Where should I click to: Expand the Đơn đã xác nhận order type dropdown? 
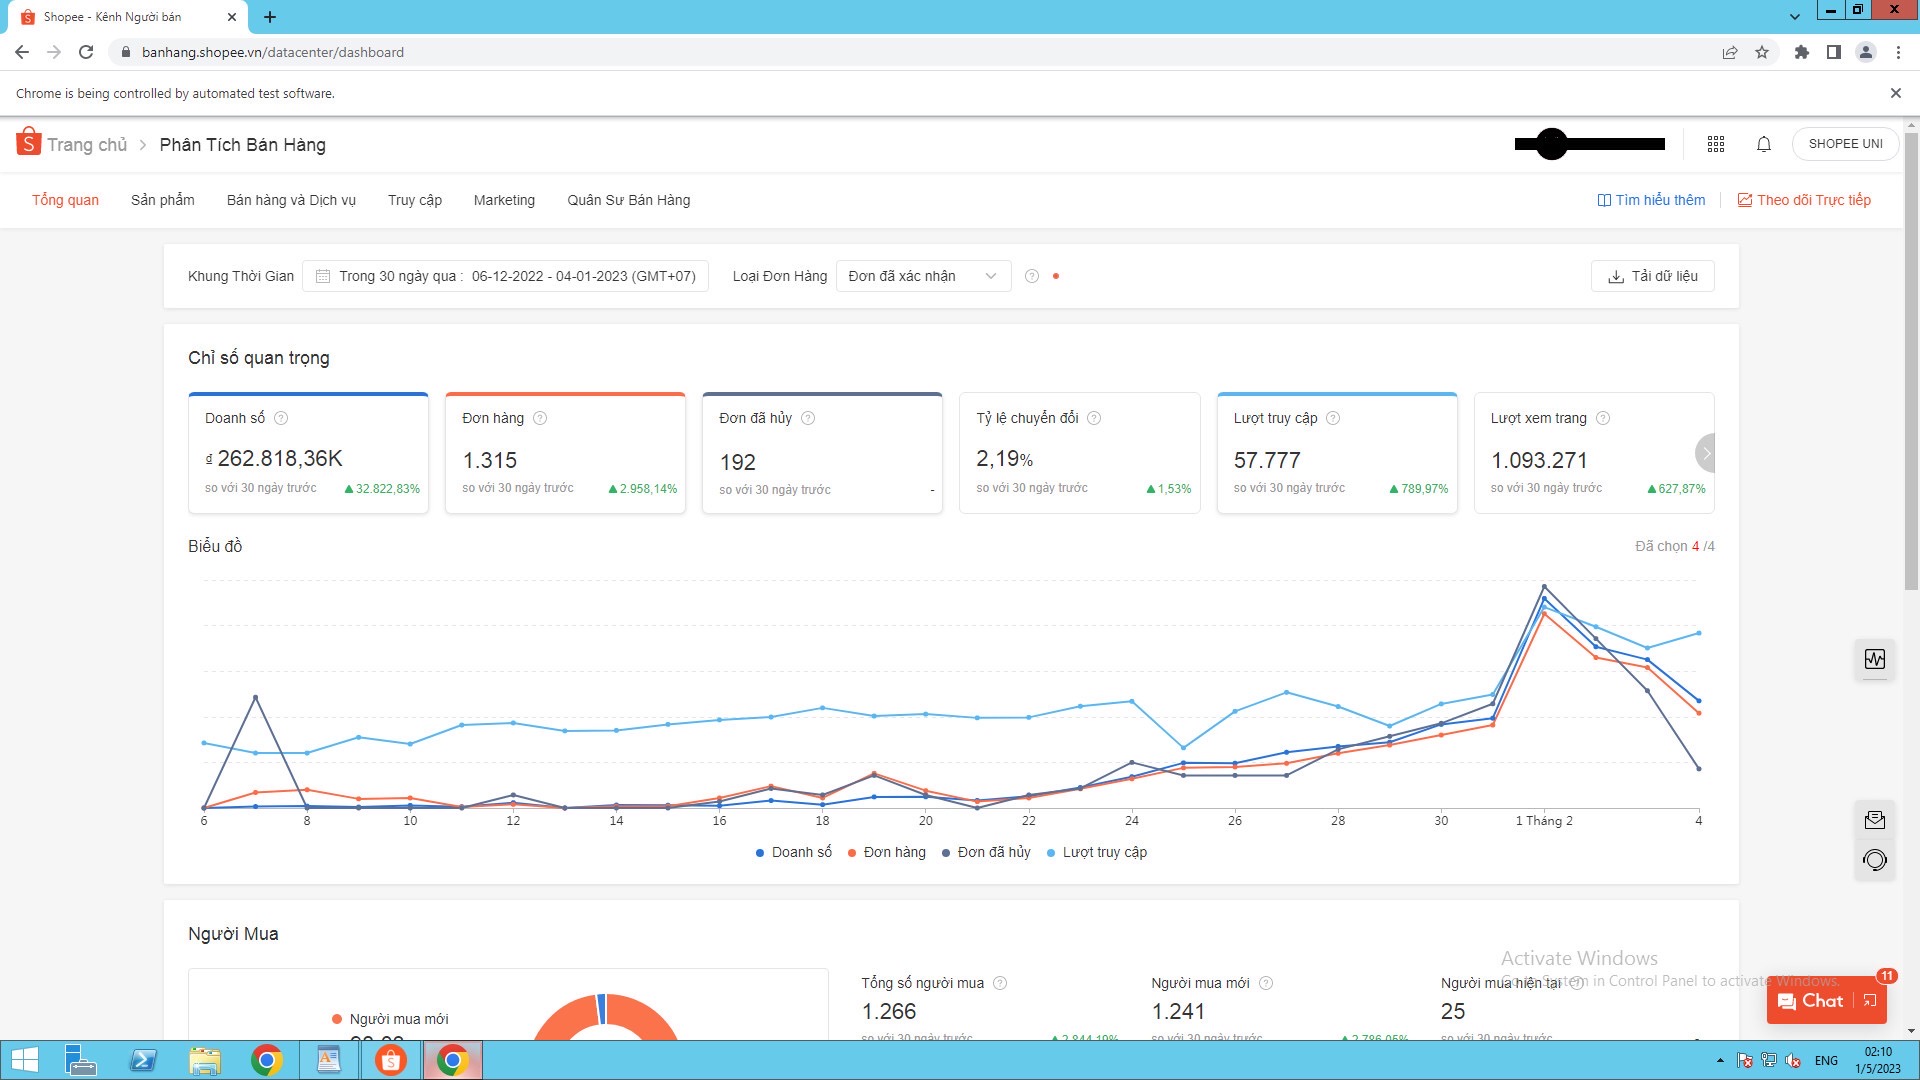[922, 276]
